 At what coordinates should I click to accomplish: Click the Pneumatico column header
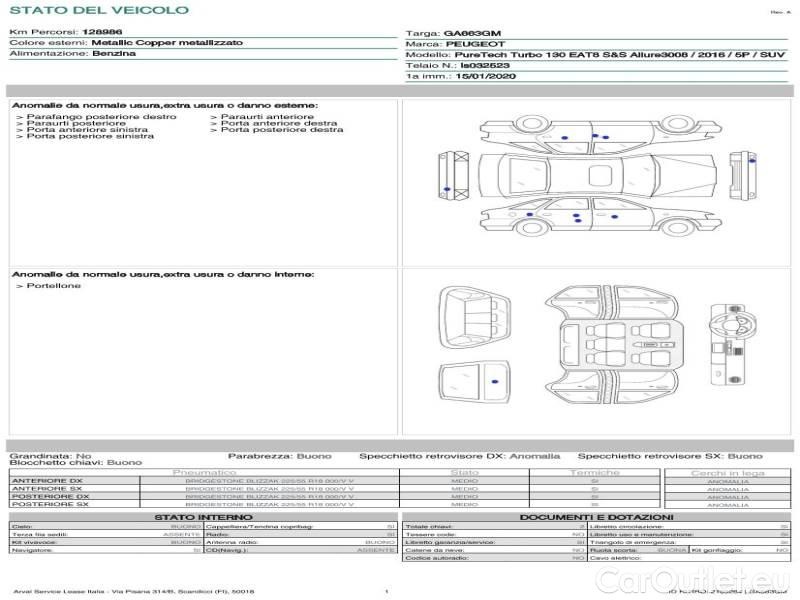coord(205,472)
